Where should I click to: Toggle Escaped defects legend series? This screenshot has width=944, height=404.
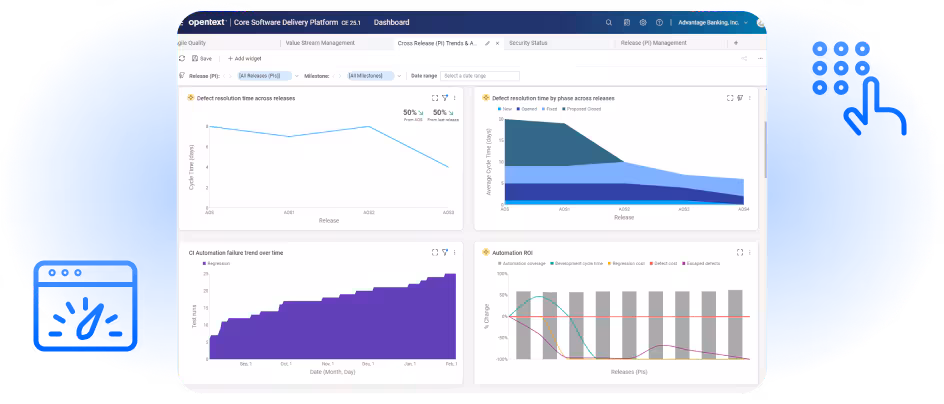(701, 263)
